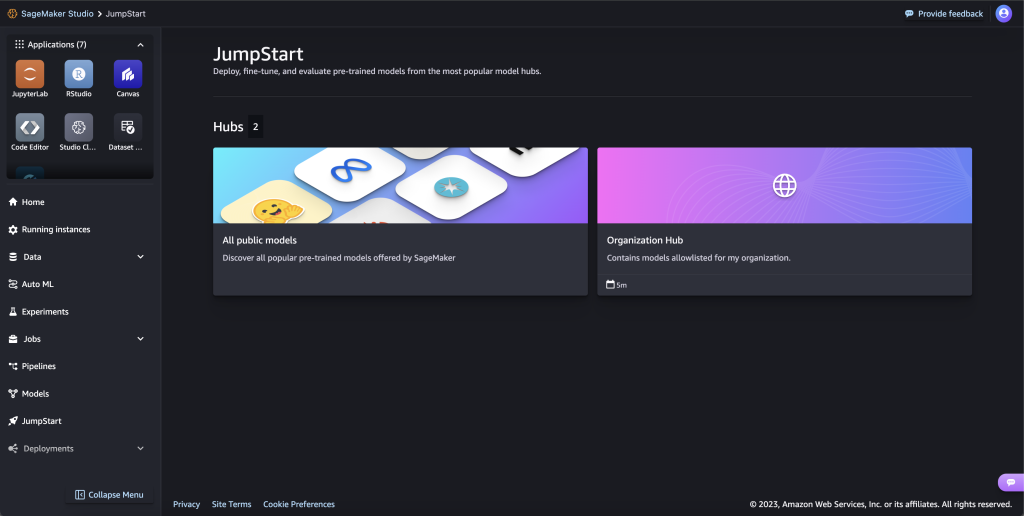Click Provide feedback button
The height and width of the screenshot is (516, 1024).
tap(944, 14)
